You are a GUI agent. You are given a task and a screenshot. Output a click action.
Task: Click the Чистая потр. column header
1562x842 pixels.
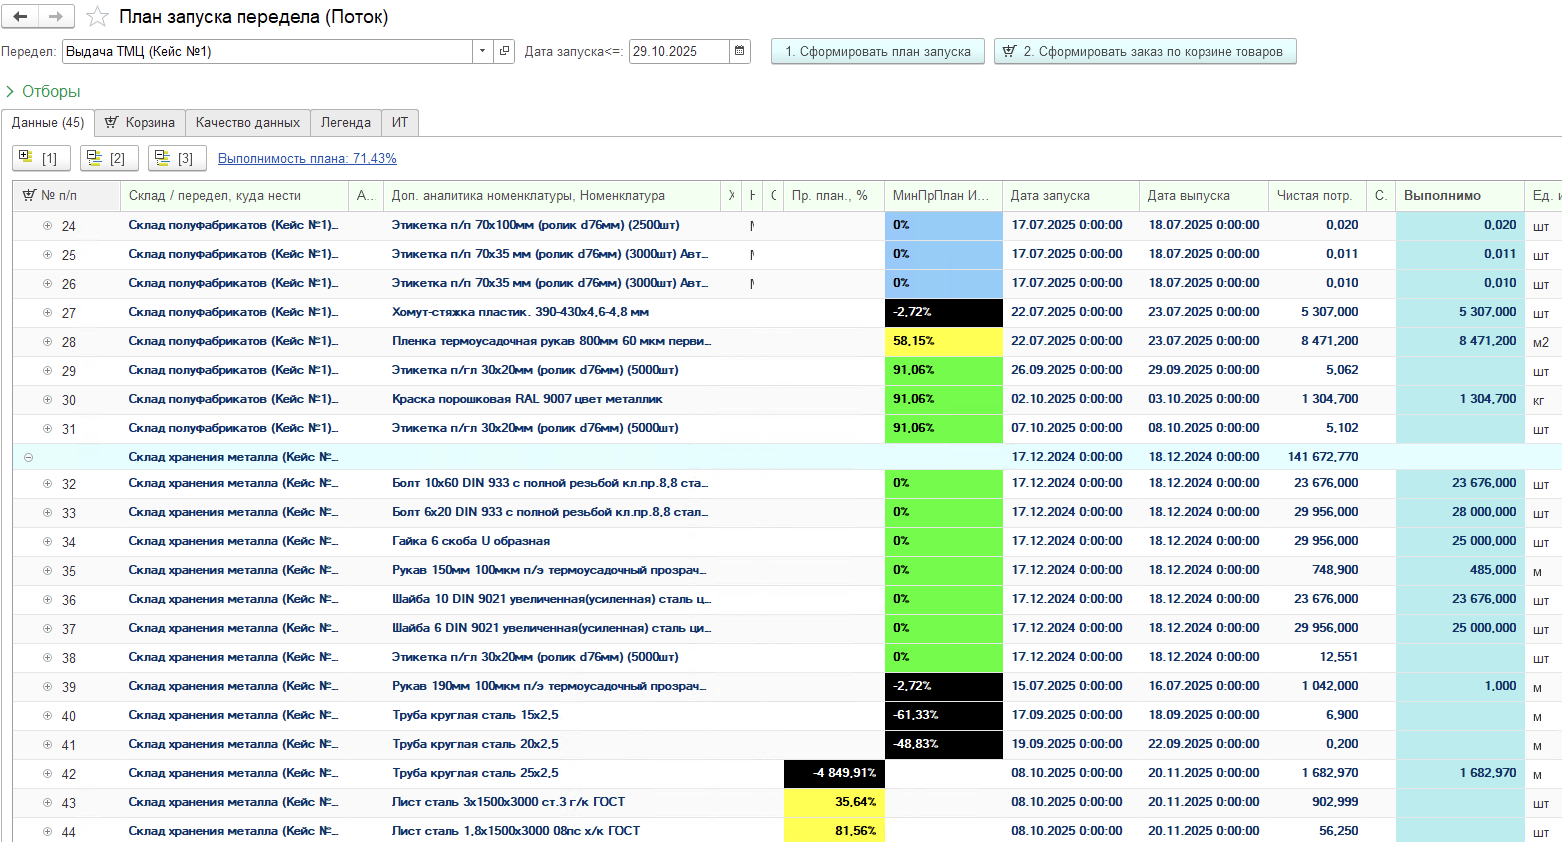click(1317, 196)
